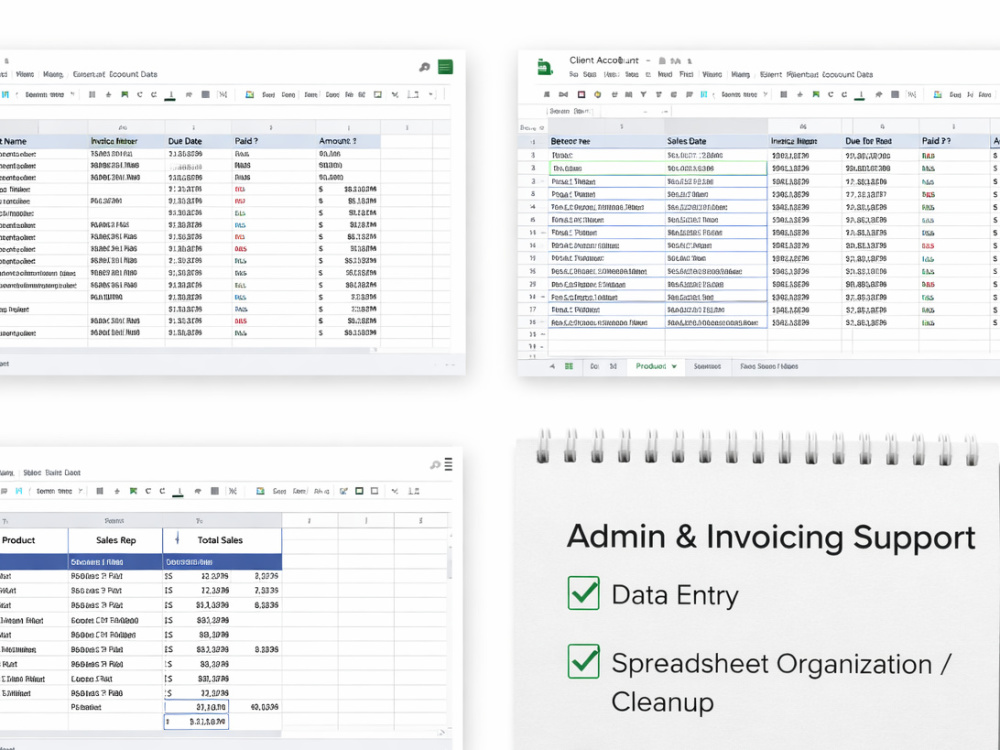Click the green Sheets icon in invoice spreadsheet
The width and height of the screenshot is (1000, 750).
point(445,67)
